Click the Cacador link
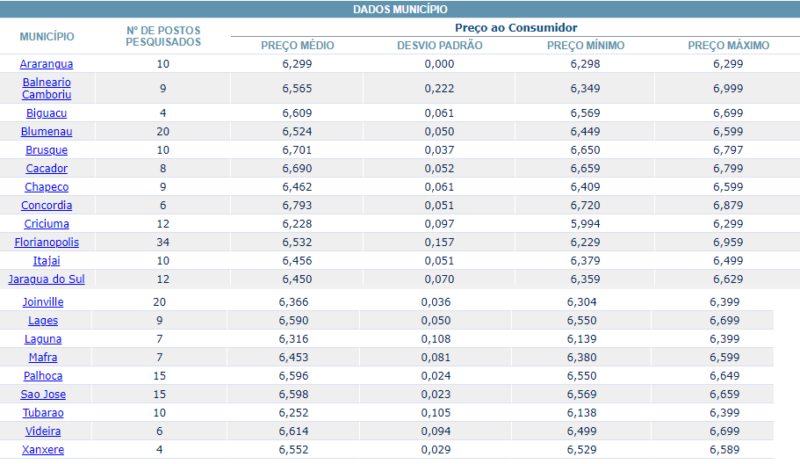The image size is (800, 464). point(46,168)
